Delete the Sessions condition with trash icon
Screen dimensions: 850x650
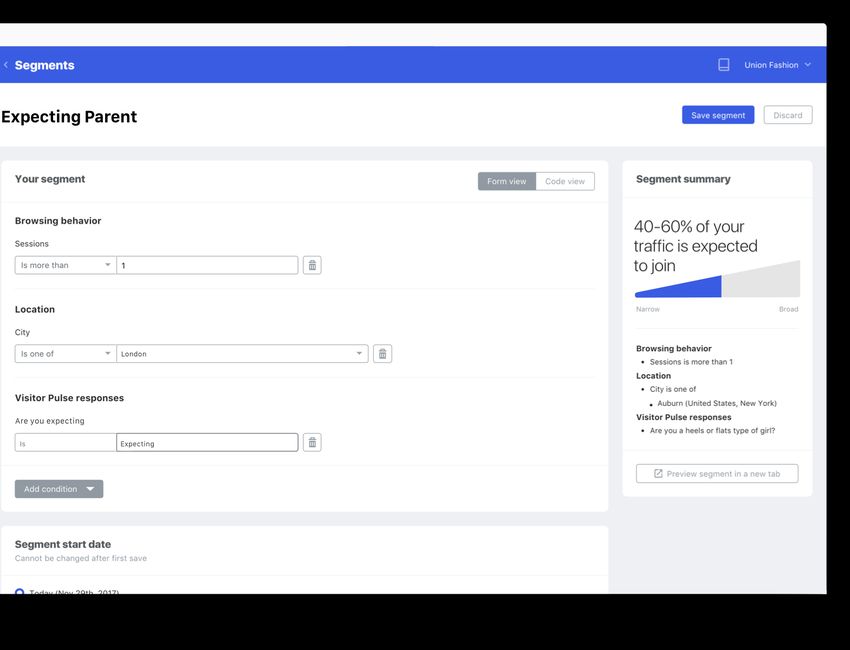312,265
